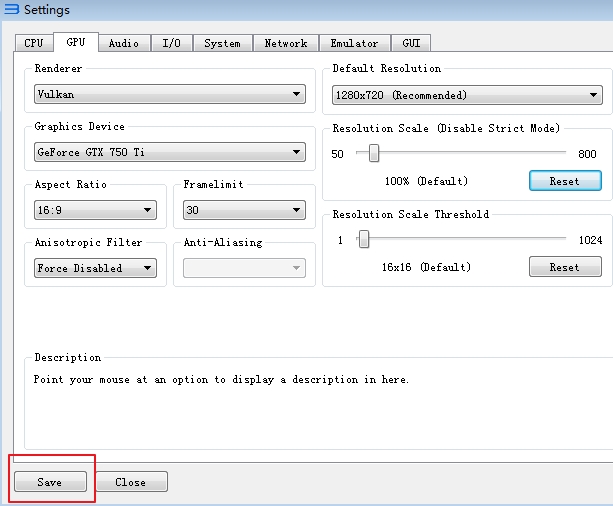Select the System tab
This screenshot has height=506, width=613.
click(222, 43)
